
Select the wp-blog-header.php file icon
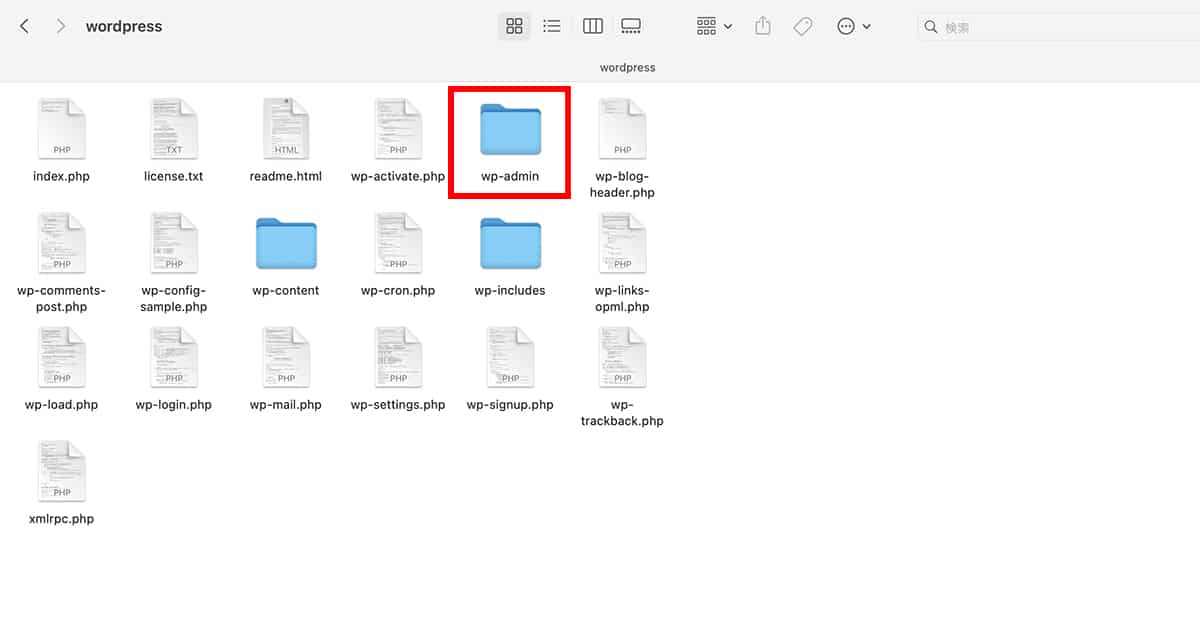click(622, 129)
